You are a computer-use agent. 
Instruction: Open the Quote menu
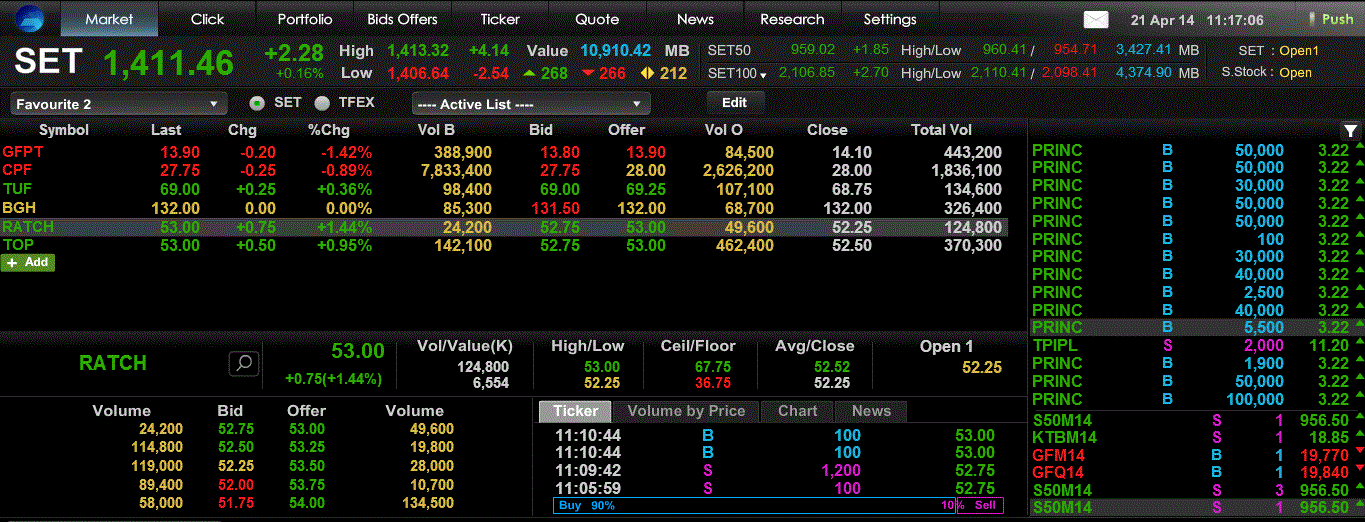[597, 19]
